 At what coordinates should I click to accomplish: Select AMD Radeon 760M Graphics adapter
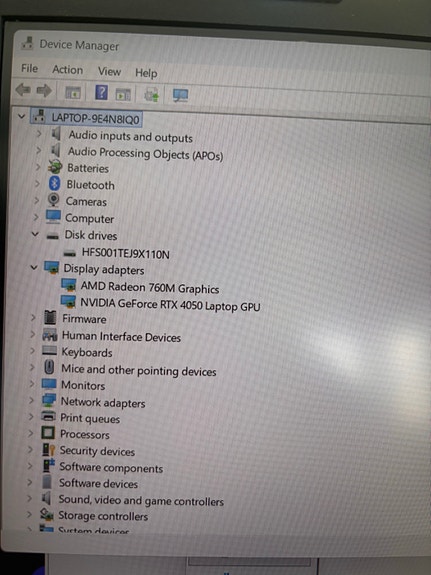pos(150,287)
